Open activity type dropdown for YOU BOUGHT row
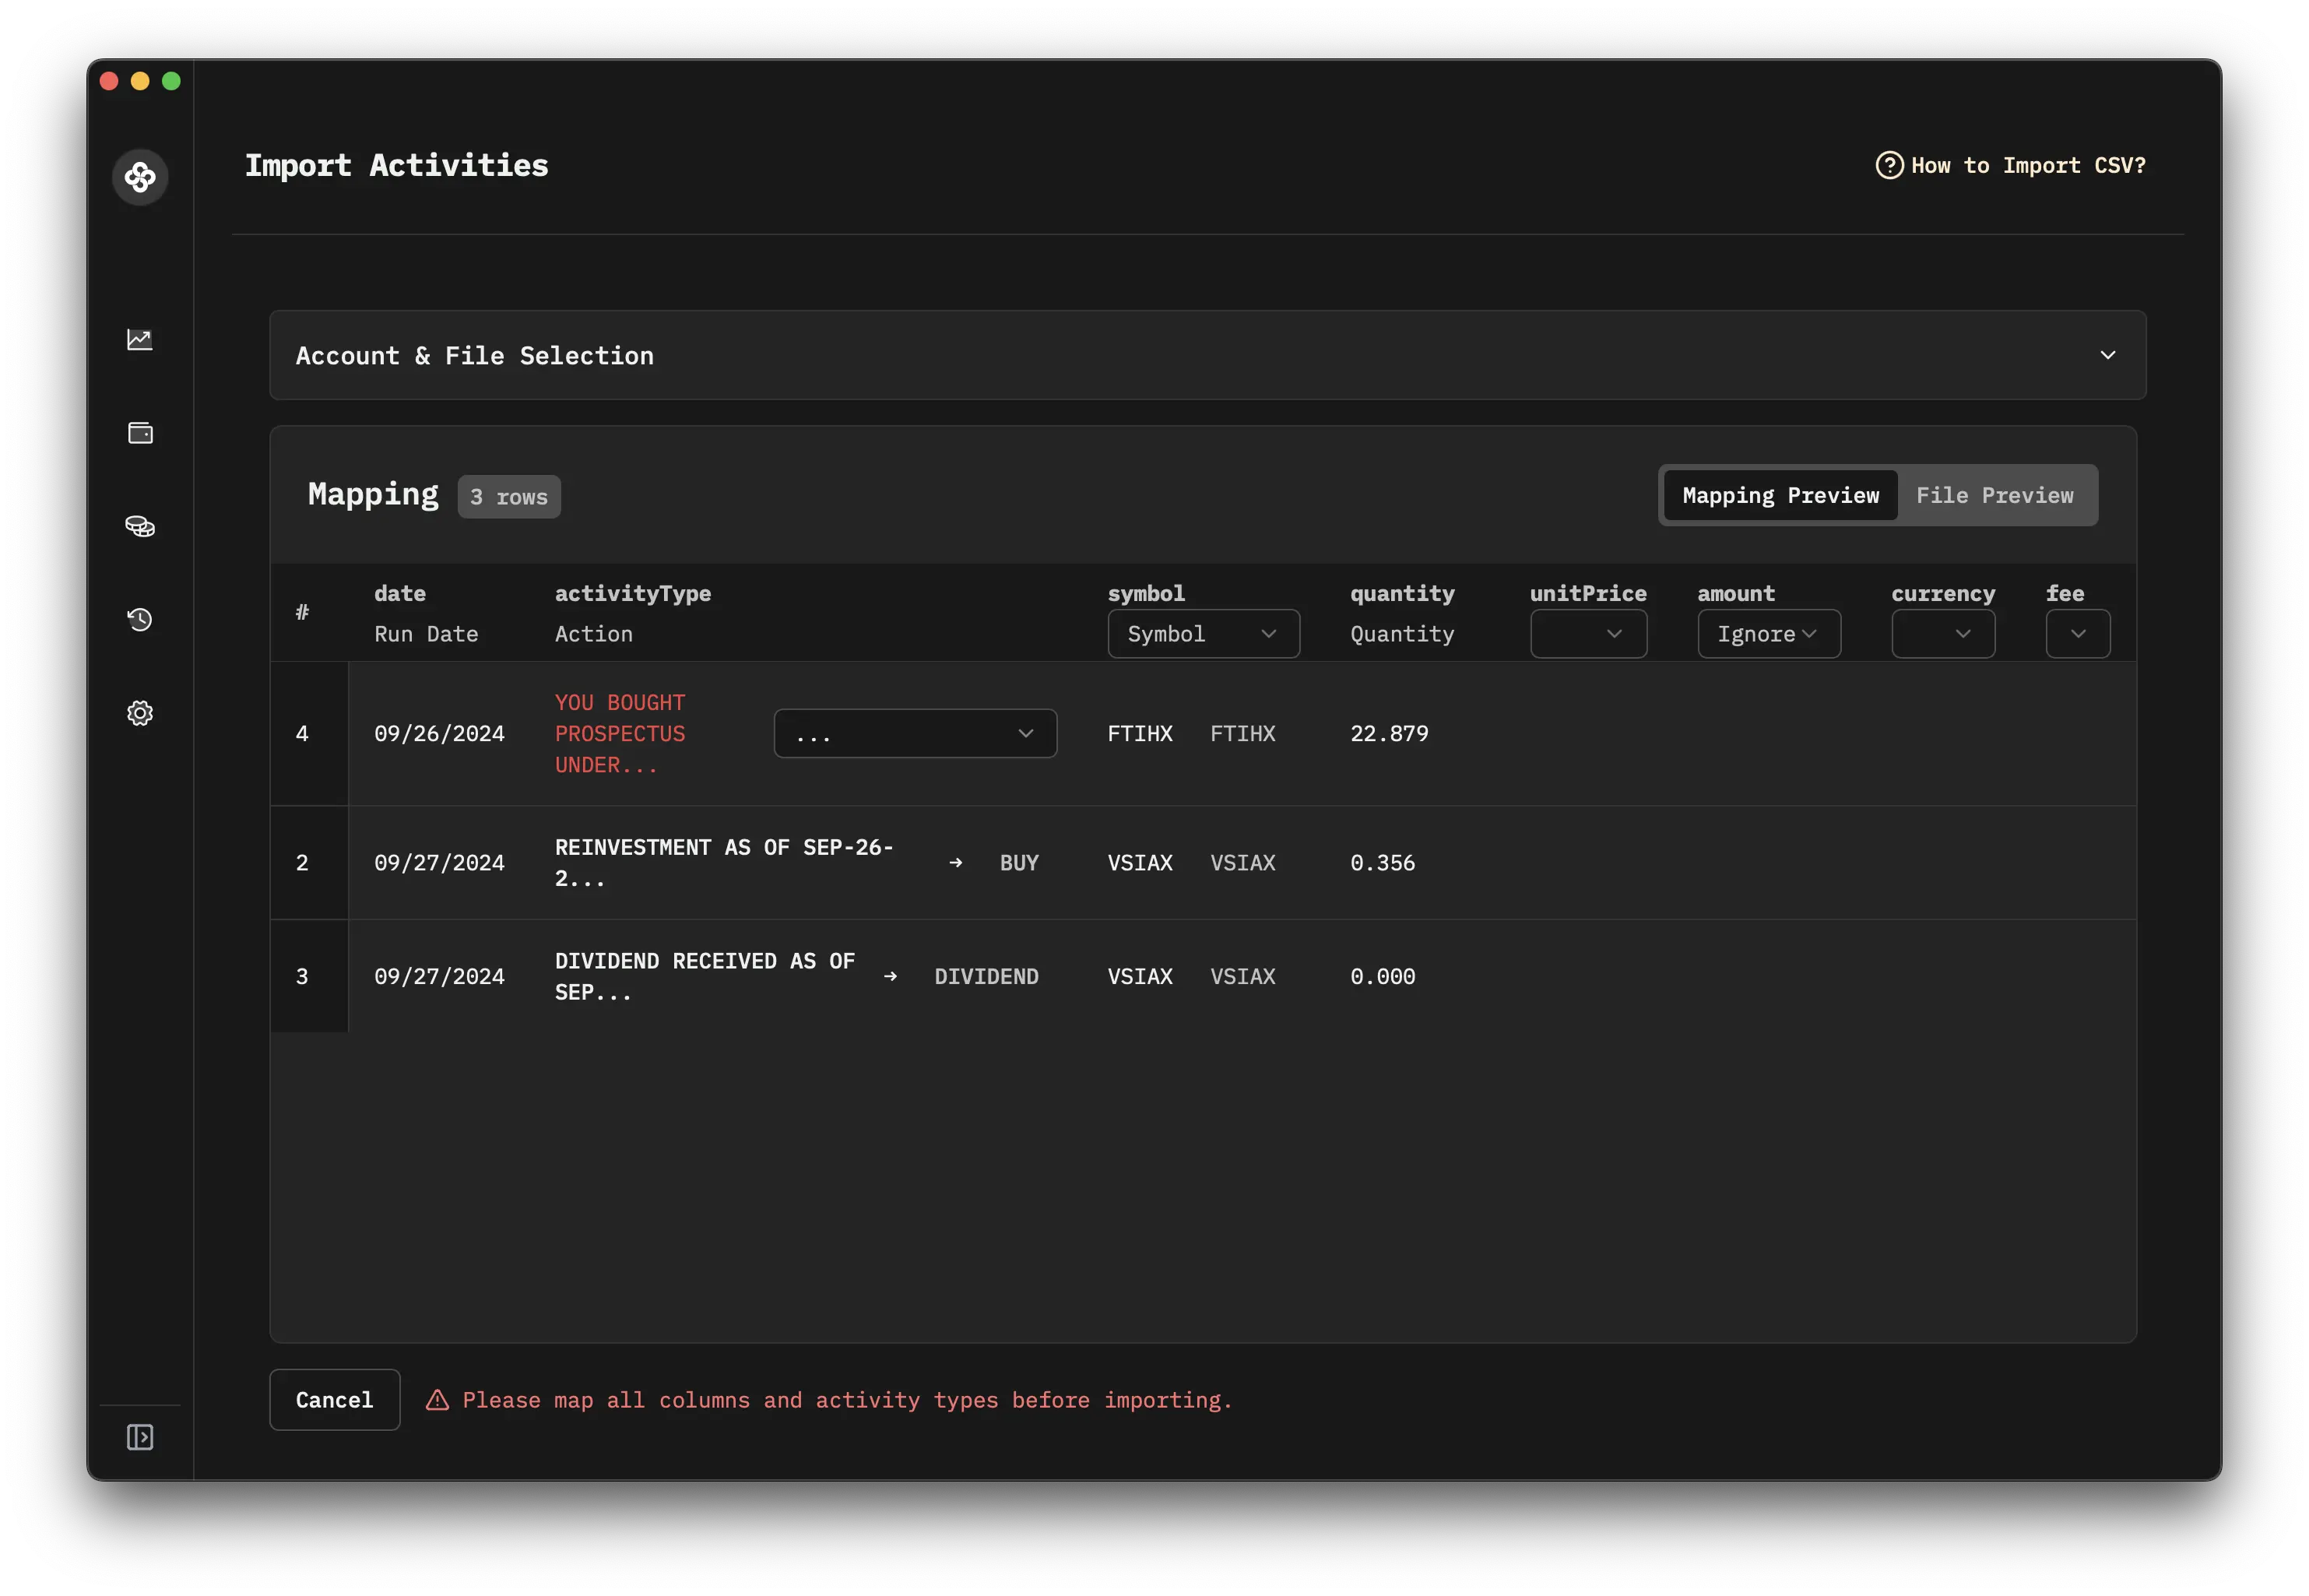Screen dimensions: 2309x1596 (x=915, y=733)
